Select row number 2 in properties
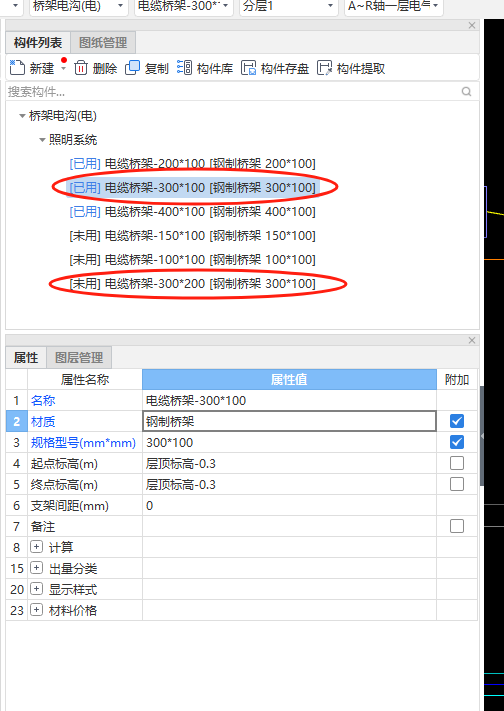Image resolution: width=504 pixels, height=711 pixels. tap(17, 422)
